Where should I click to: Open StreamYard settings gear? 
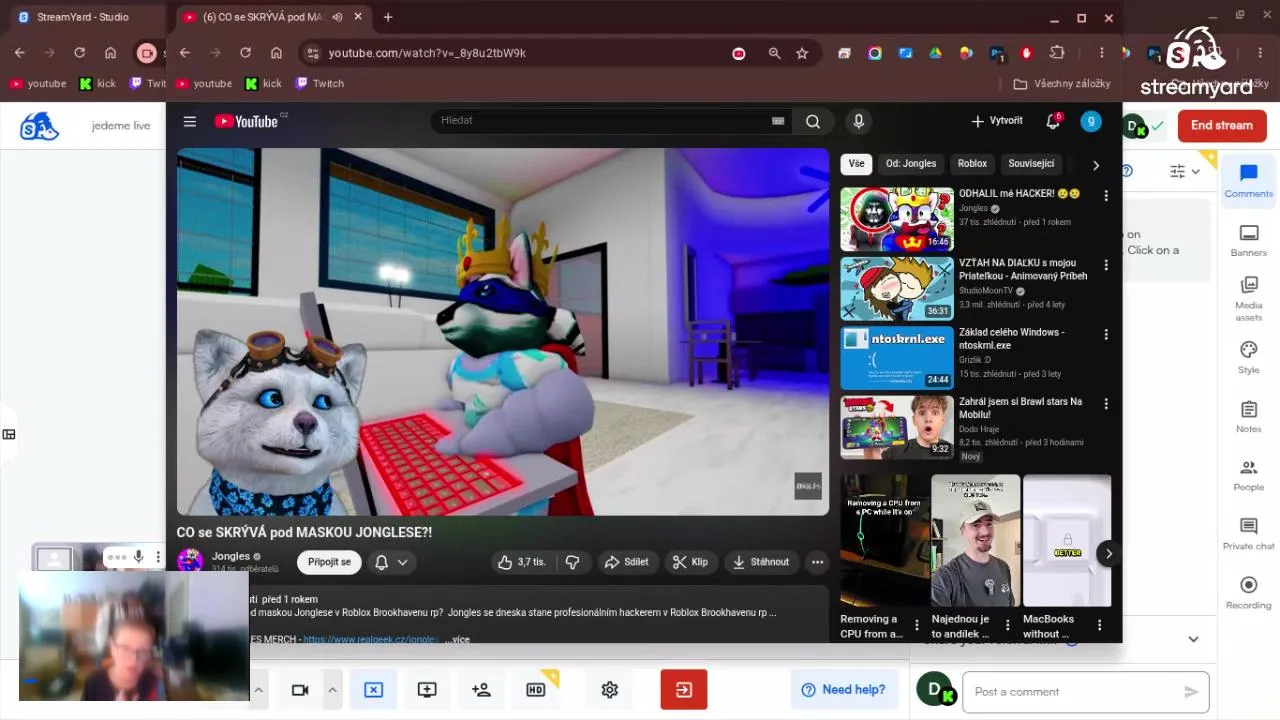click(x=610, y=690)
